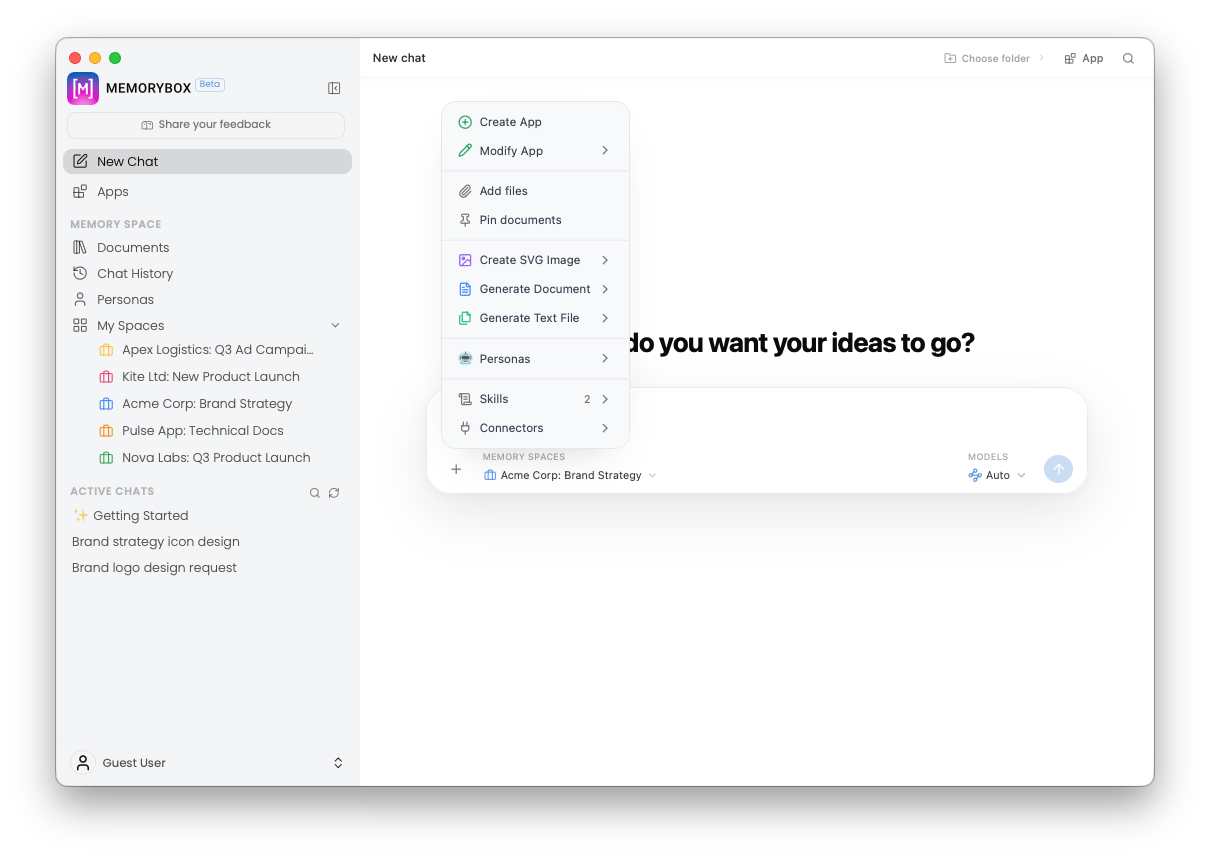Image resolution: width=1210 pixels, height=860 pixels.
Task: Click the Personas robot icon in menu
Action: (465, 359)
